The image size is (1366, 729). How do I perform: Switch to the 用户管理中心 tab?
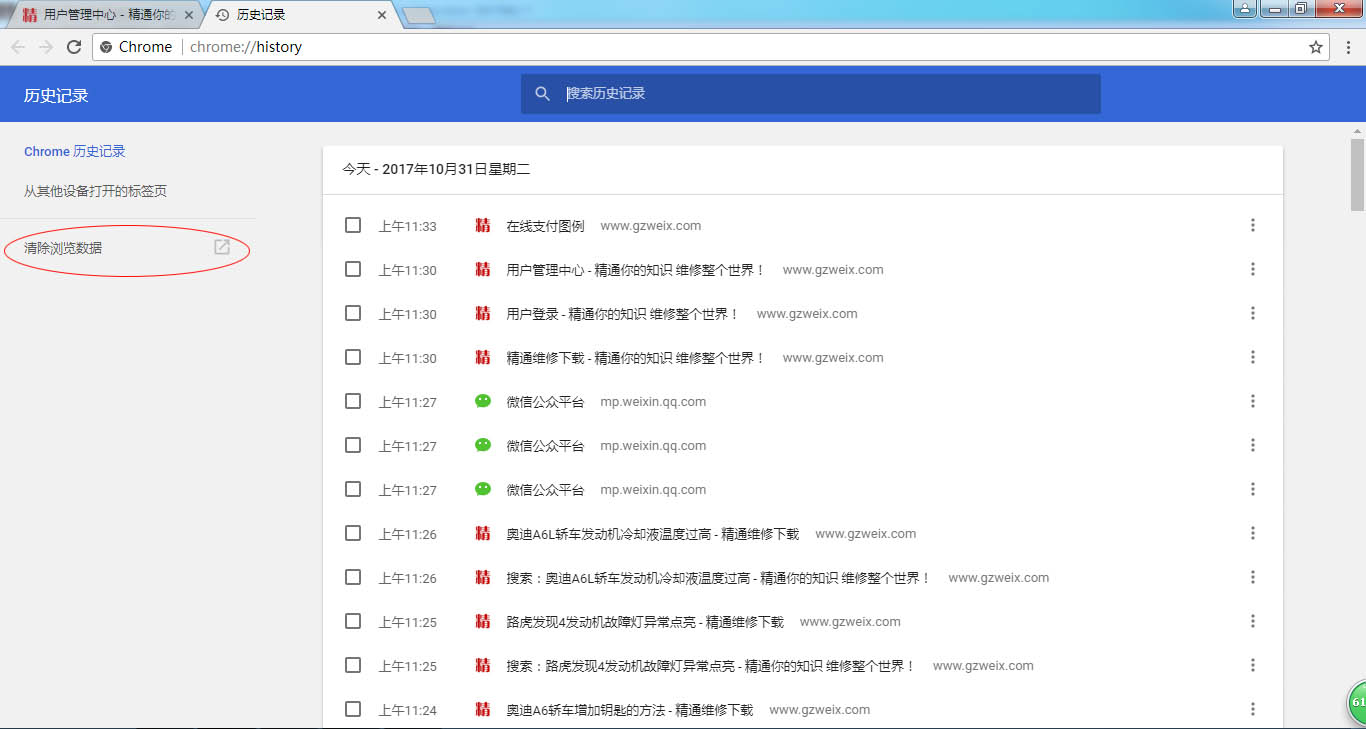[105, 15]
